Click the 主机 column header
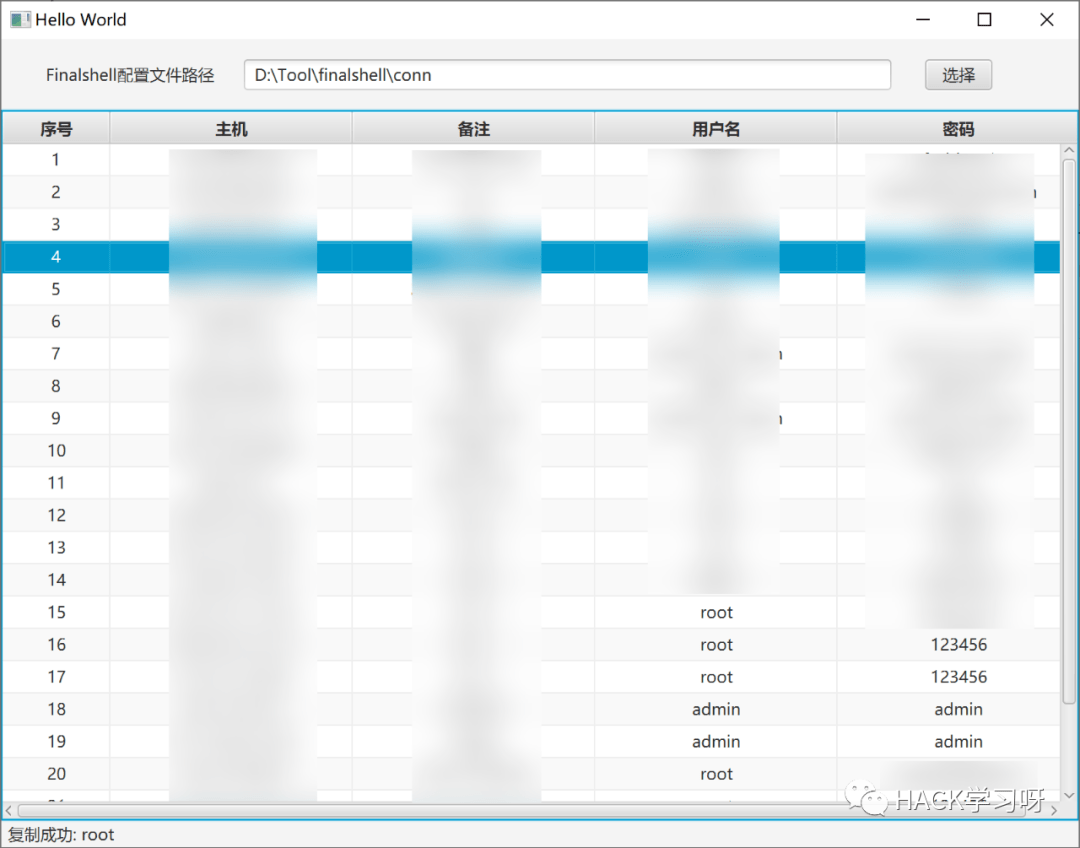Image resolution: width=1080 pixels, height=848 pixels. click(231, 129)
